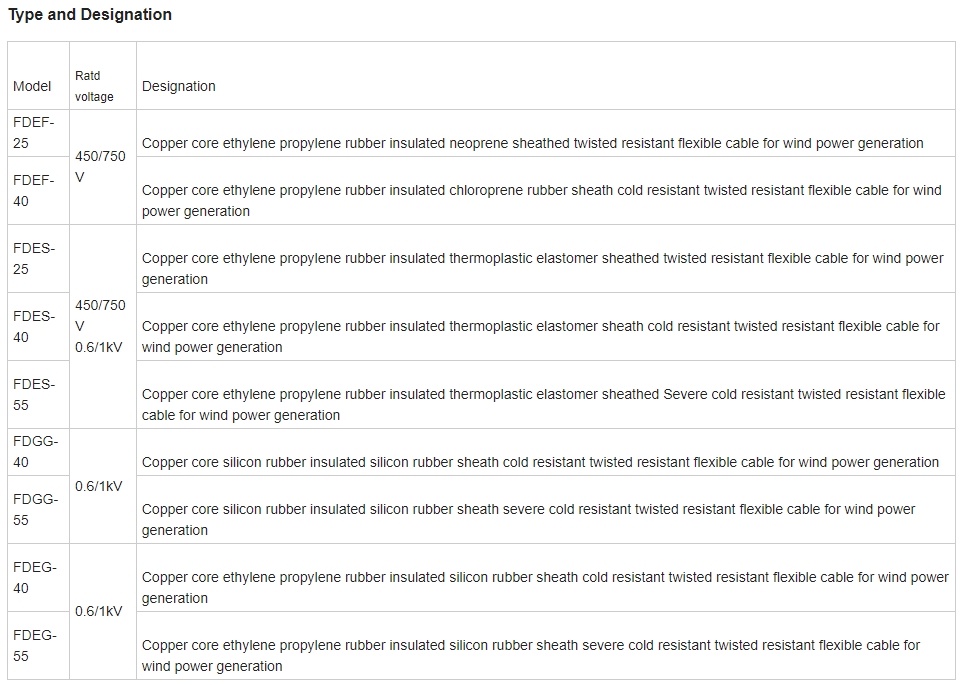Click the neoprene sheathed cable designation text

coord(532,143)
